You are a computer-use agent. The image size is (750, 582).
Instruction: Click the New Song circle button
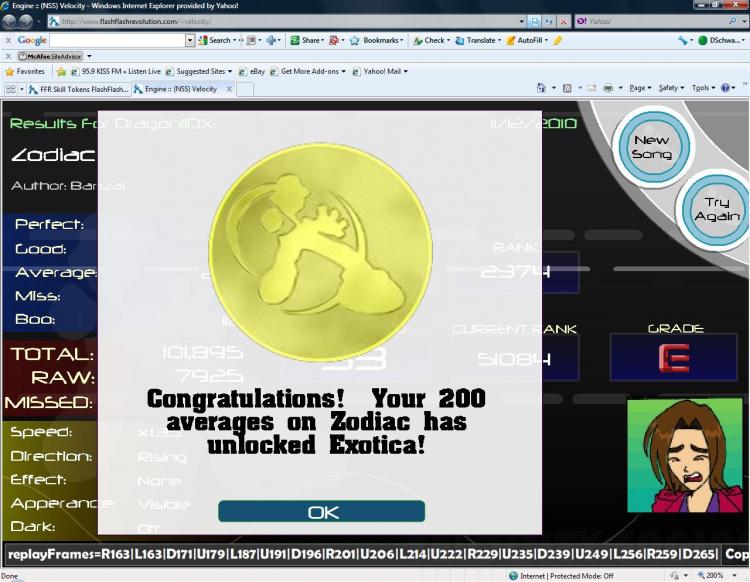coord(653,146)
